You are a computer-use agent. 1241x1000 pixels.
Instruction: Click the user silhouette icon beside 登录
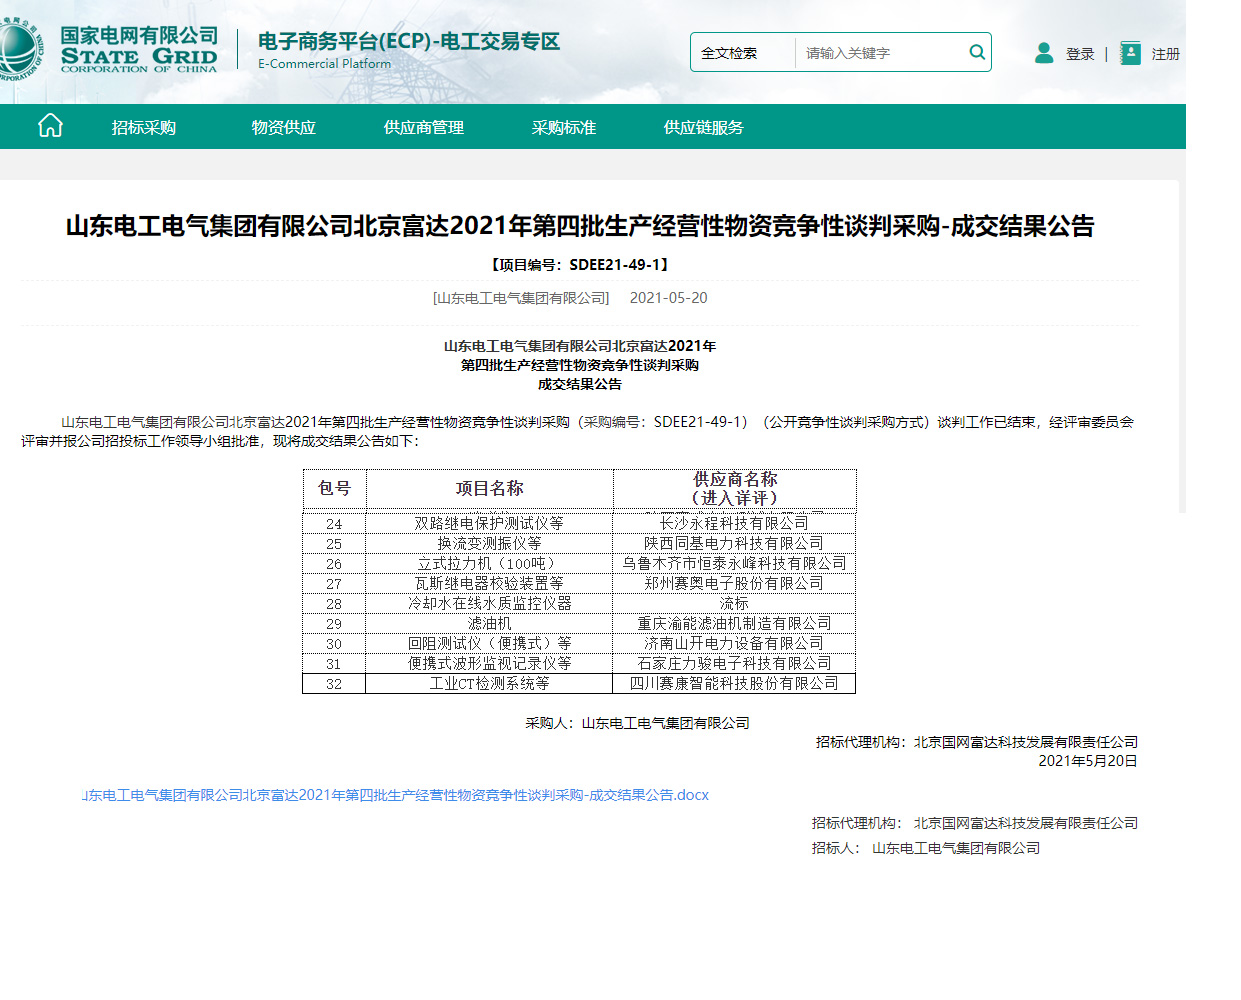click(x=1044, y=54)
